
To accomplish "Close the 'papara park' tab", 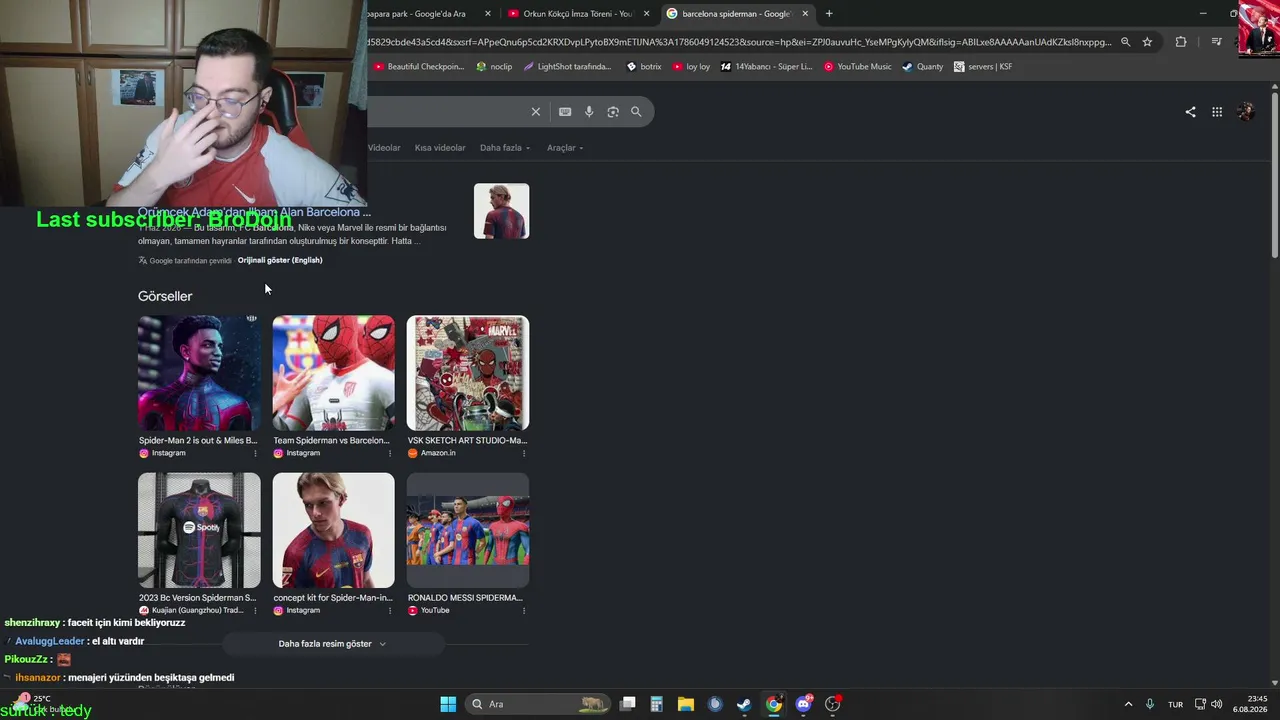I will pos(488,14).
